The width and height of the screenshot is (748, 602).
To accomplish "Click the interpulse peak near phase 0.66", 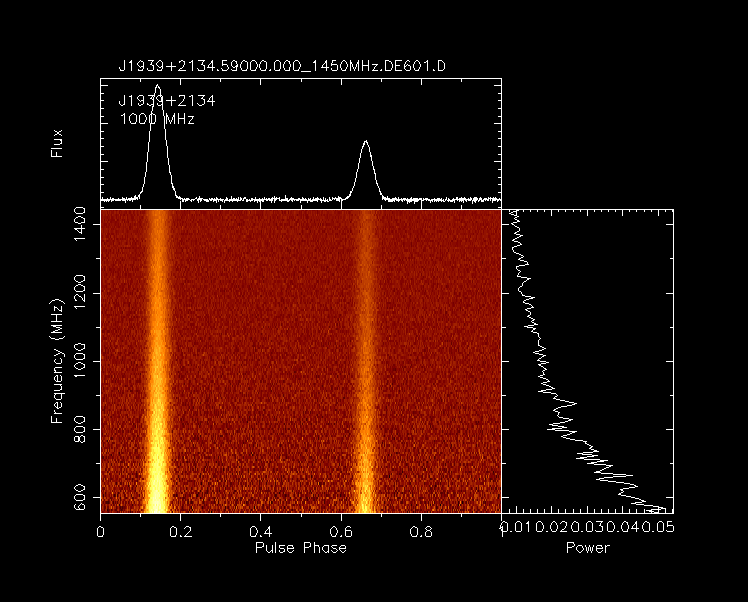I will click(366, 143).
